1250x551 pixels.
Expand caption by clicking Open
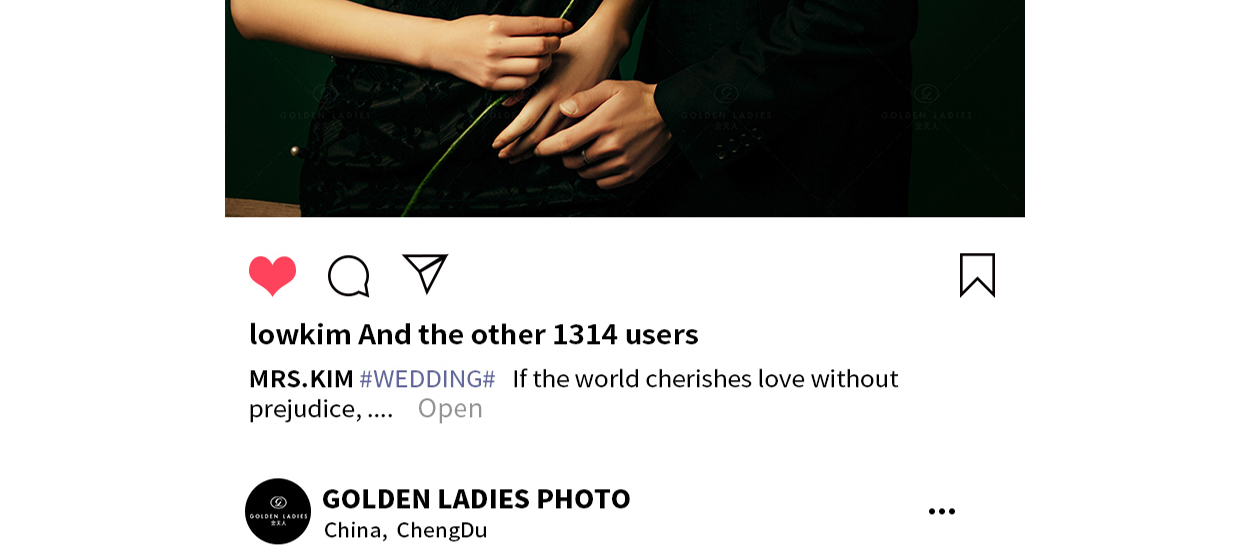450,408
